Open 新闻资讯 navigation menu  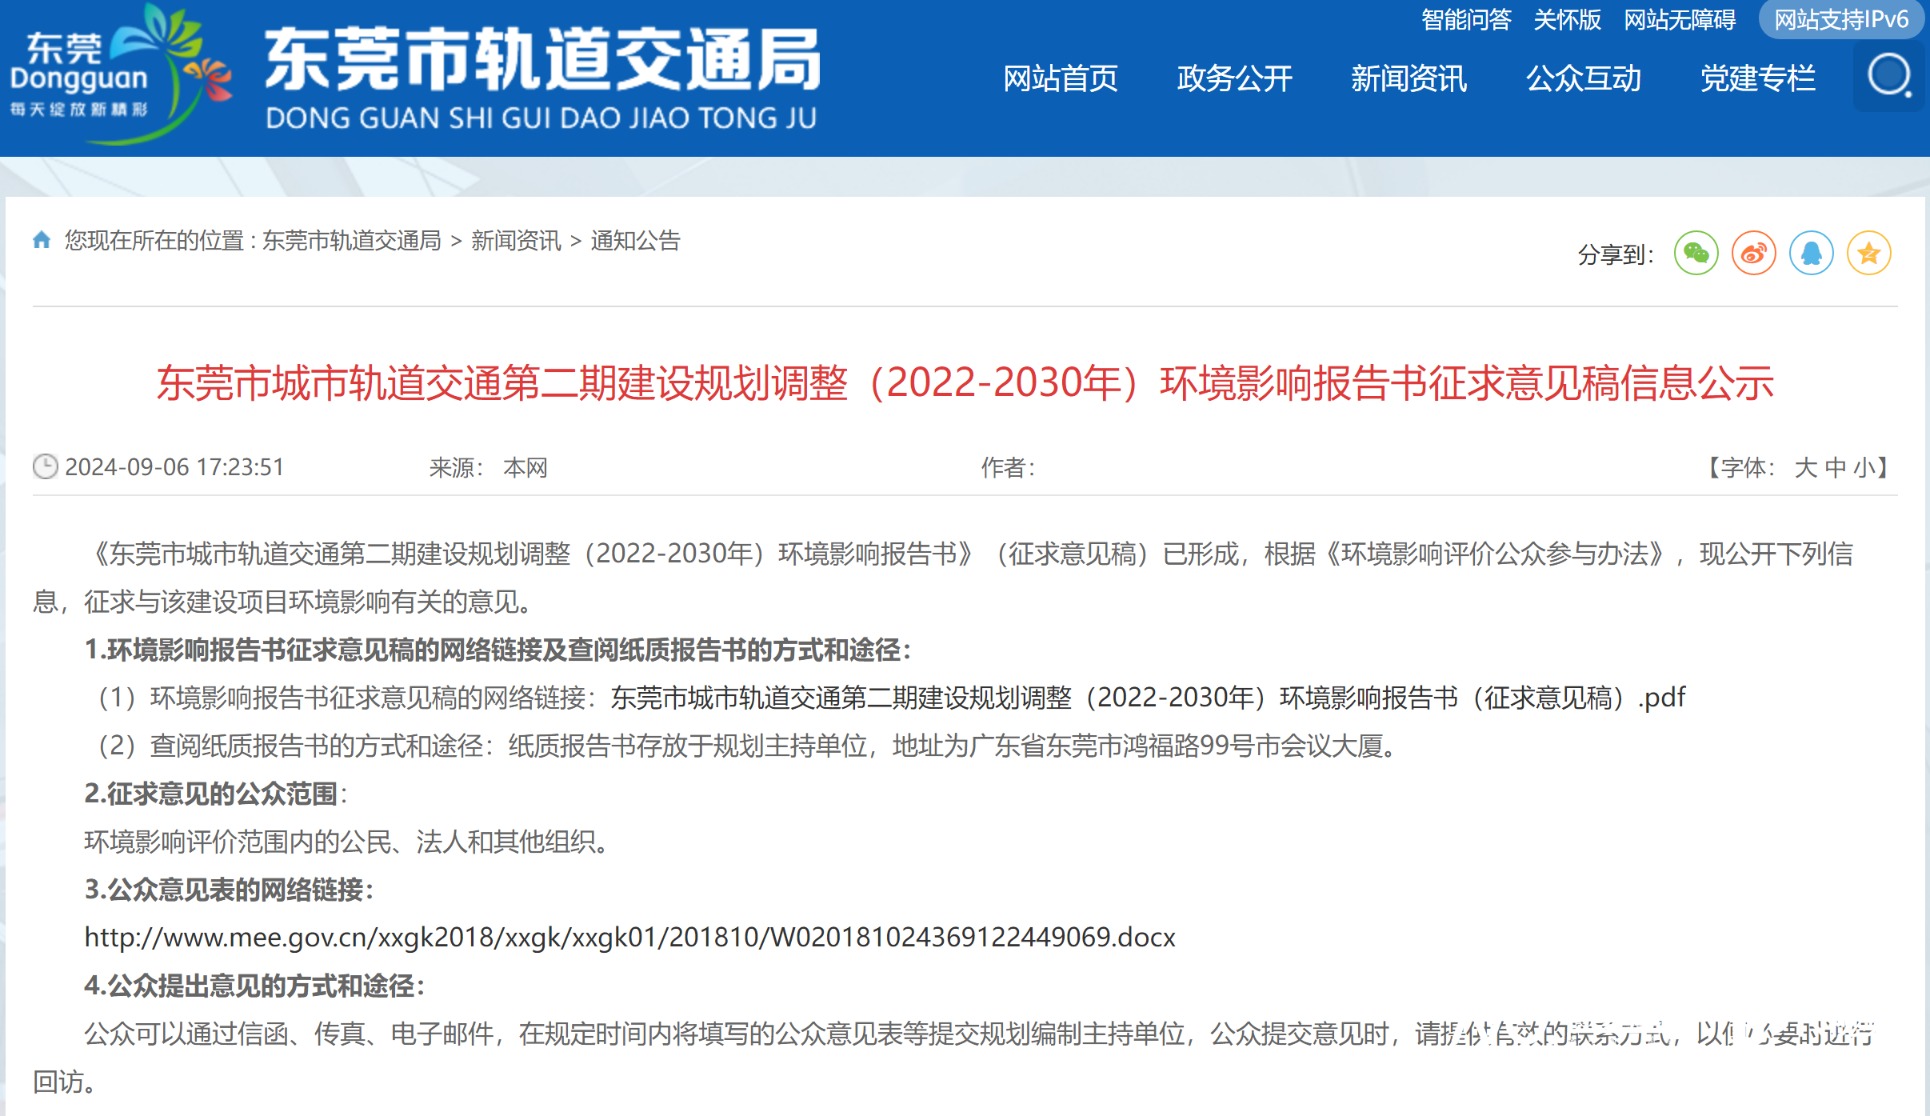click(x=1408, y=78)
